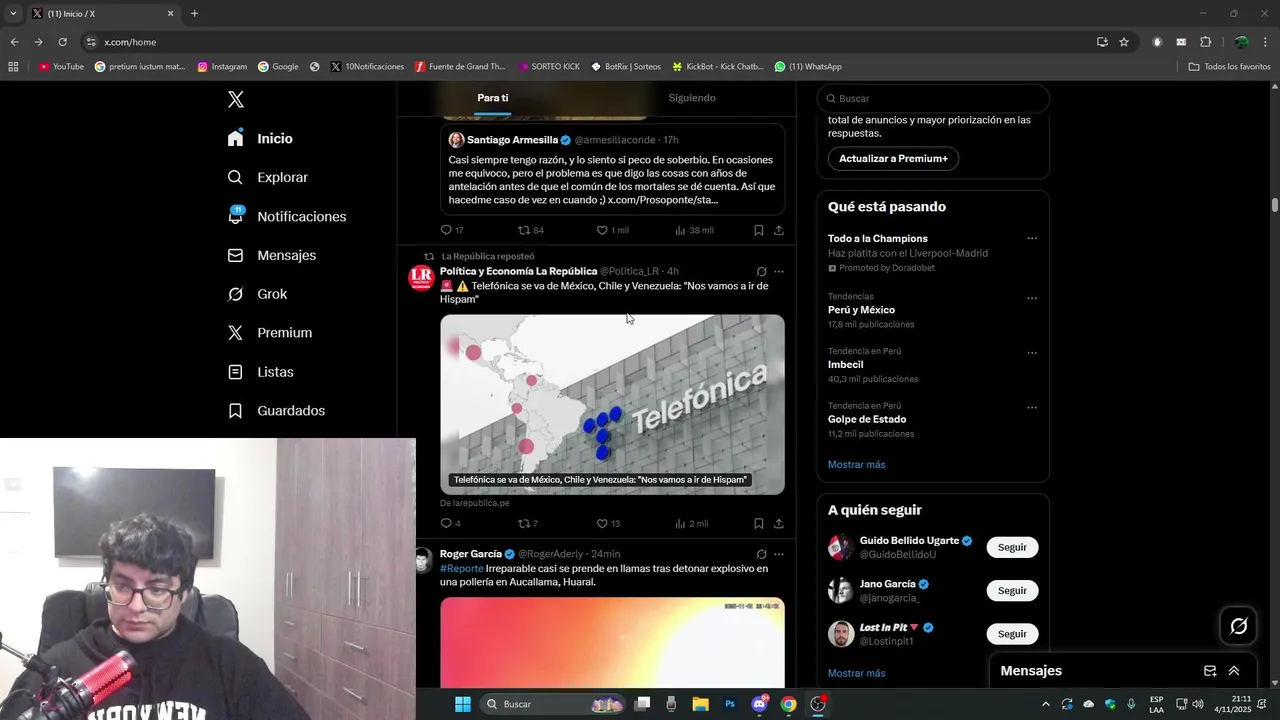Viewport: 1280px width, 720px height.
Task: Switch to the Para ti tab
Action: click(x=492, y=98)
